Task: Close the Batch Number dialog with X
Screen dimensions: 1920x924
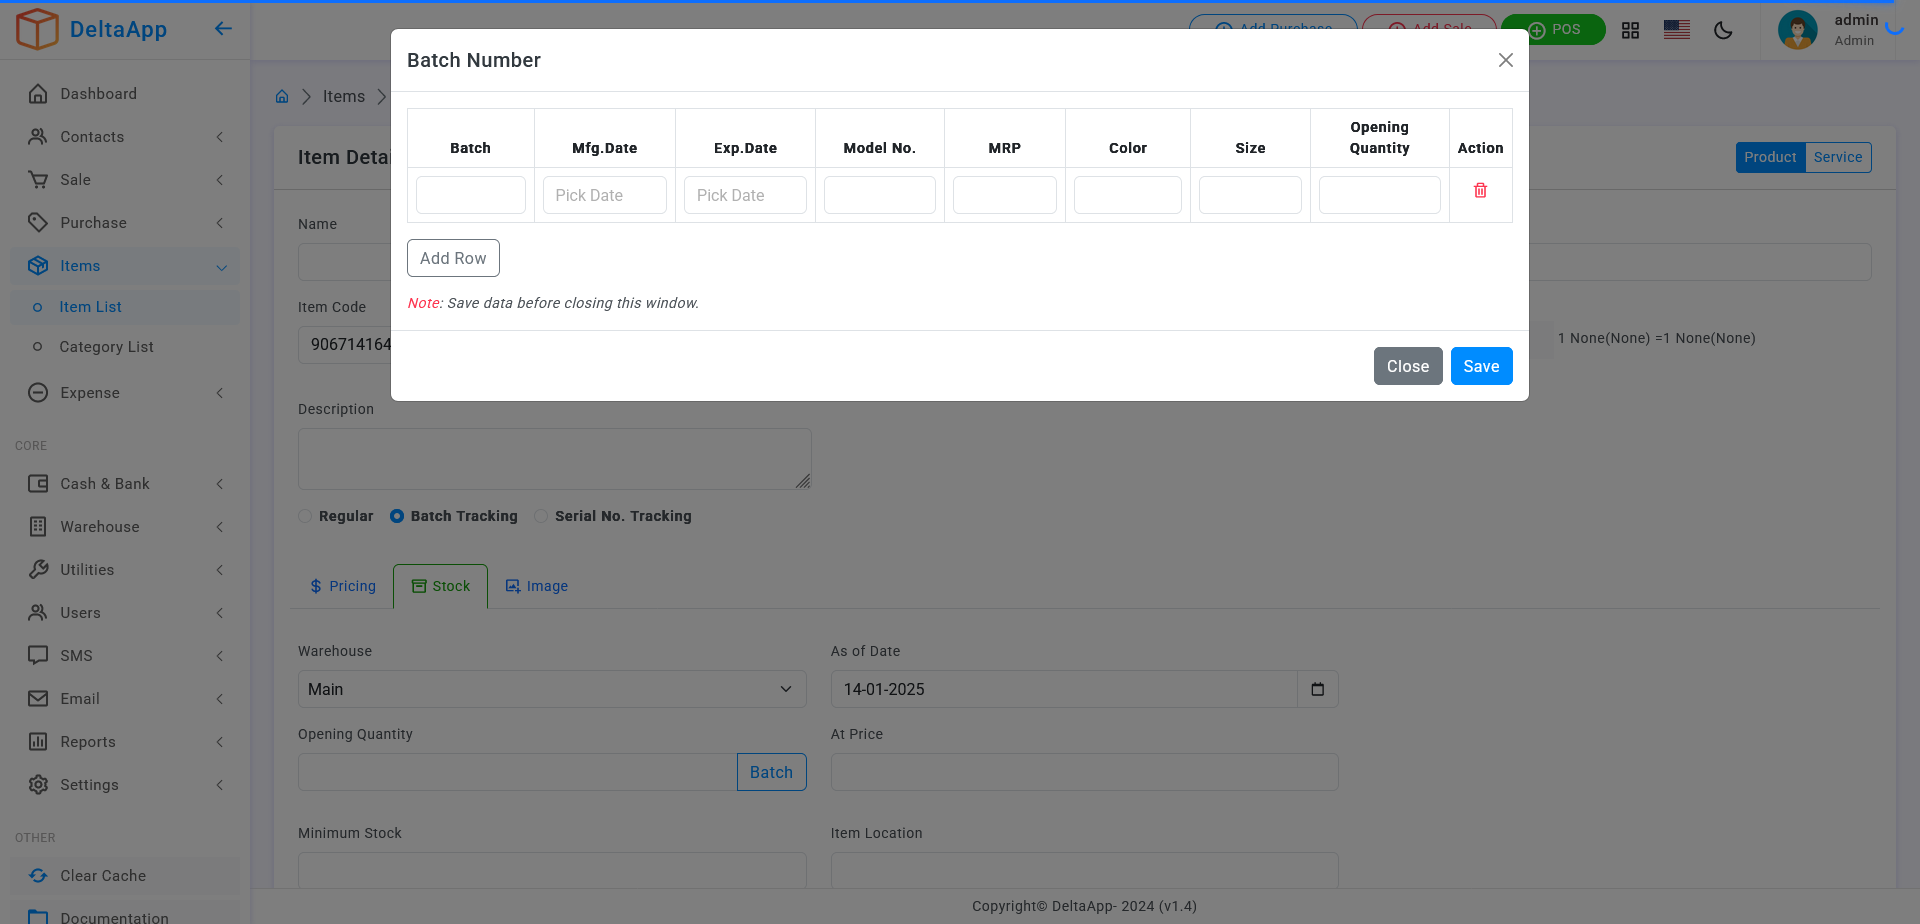Action: tap(1505, 60)
